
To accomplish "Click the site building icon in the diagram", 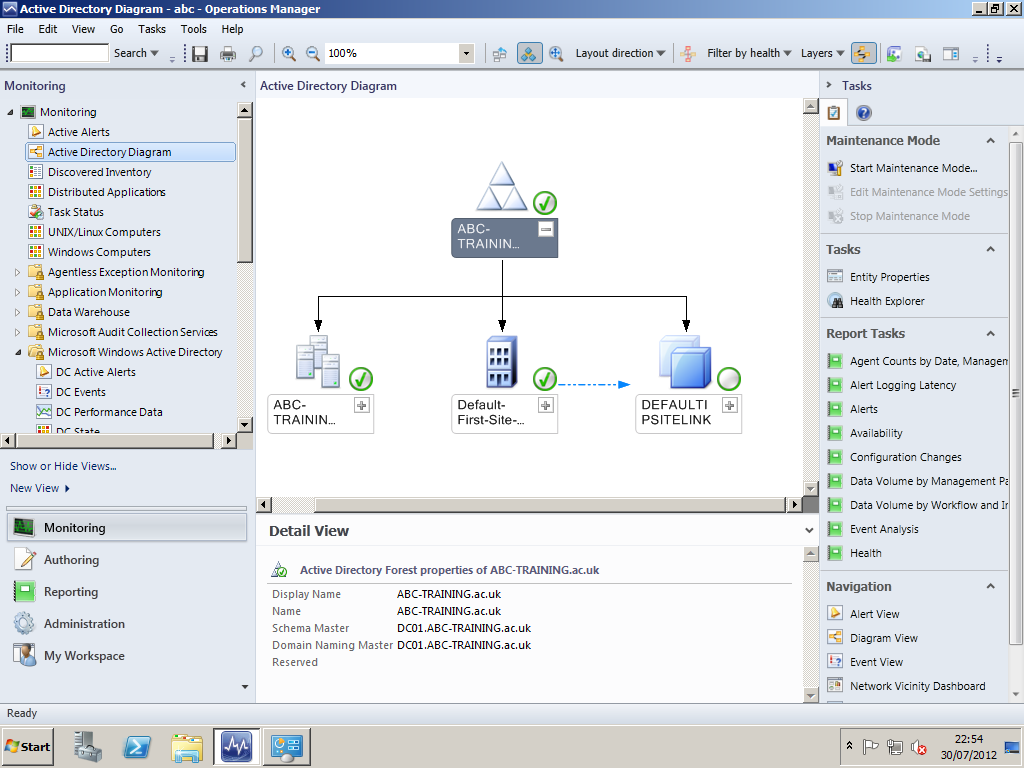I will (x=502, y=362).
